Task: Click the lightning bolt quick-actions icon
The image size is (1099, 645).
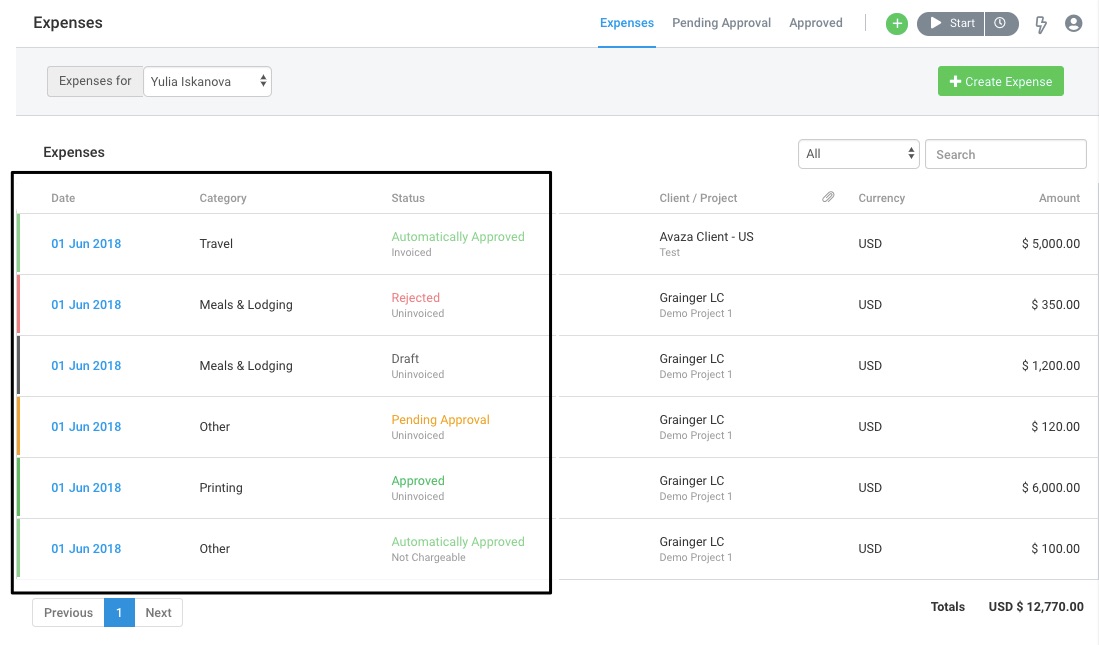Action: [x=1040, y=23]
